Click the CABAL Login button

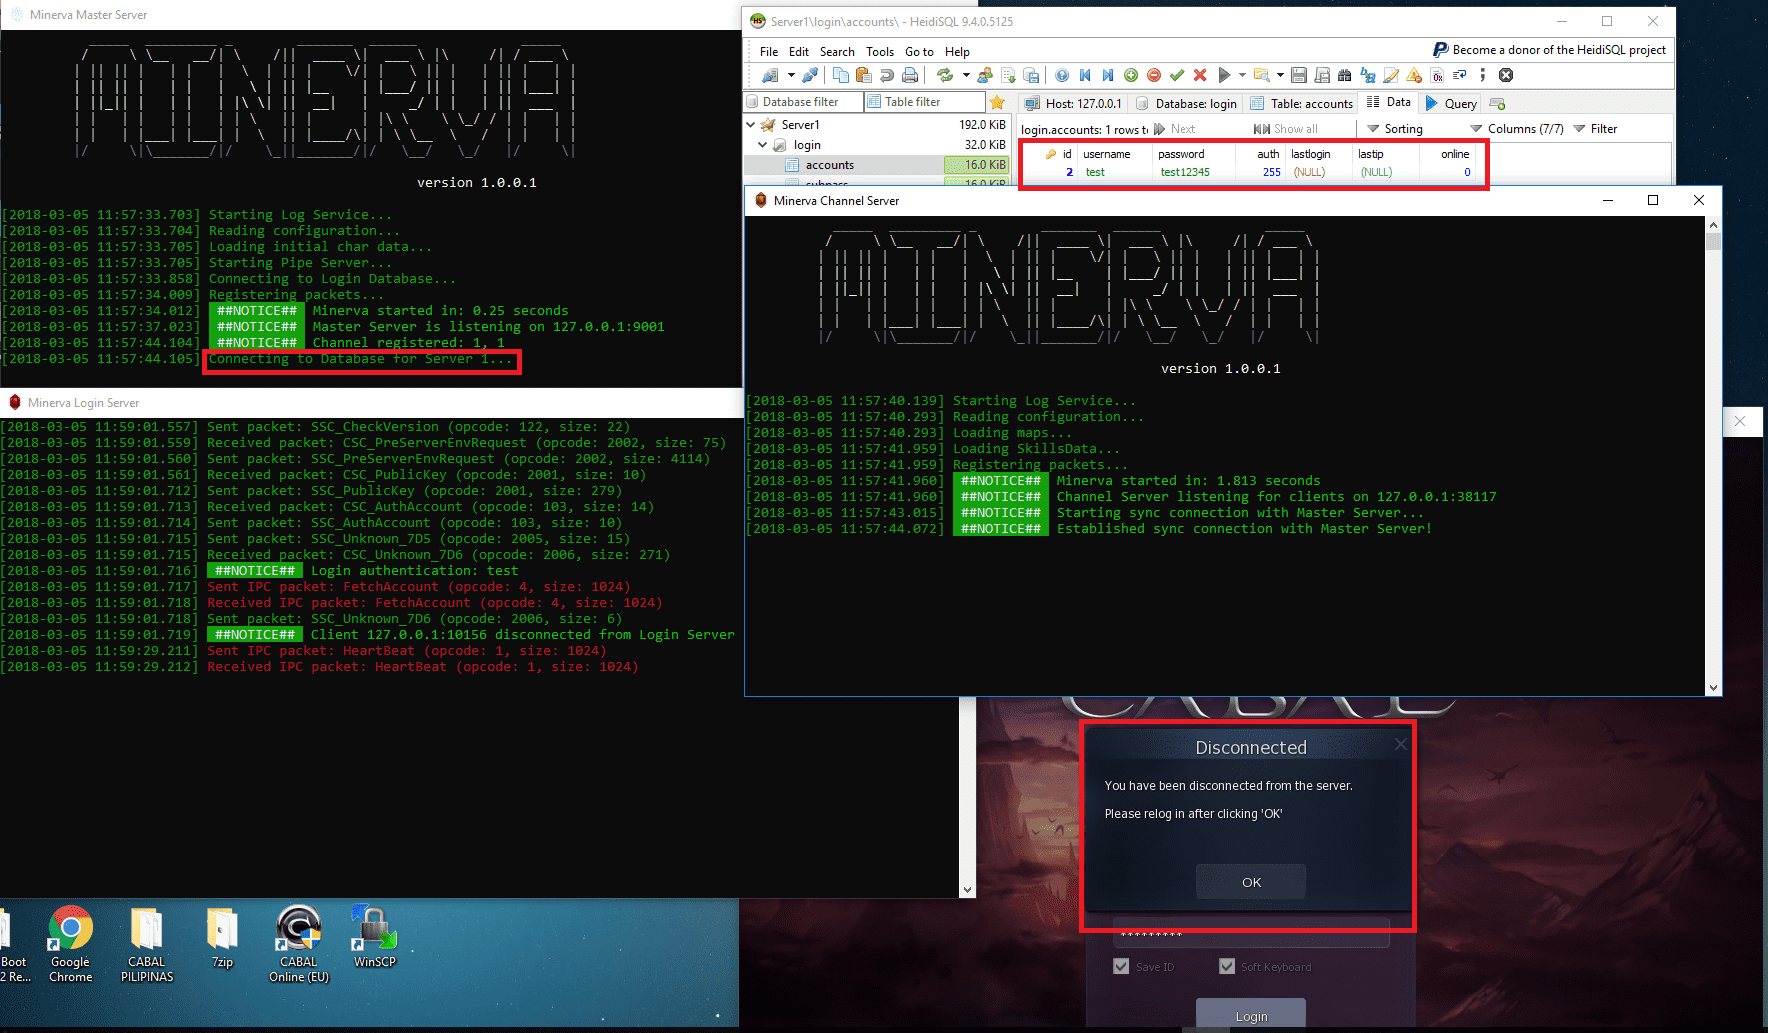click(x=1251, y=1015)
